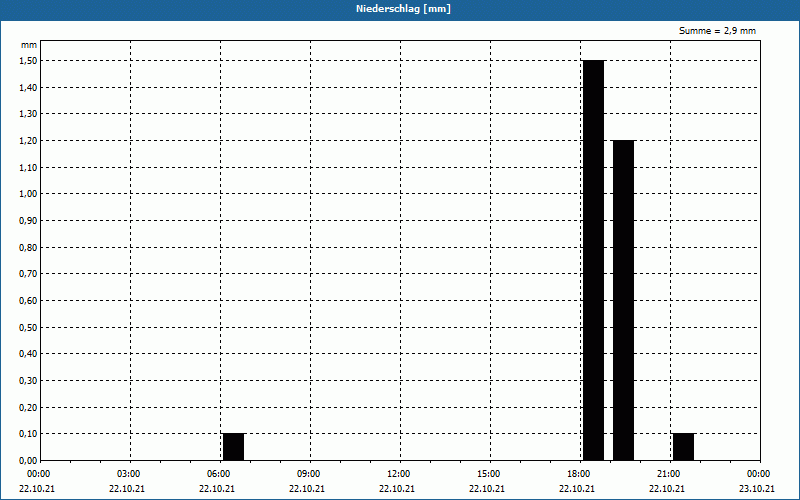Click the 22.10.21 date under 03:00
This screenshot has height=500, width=800.
127,488
